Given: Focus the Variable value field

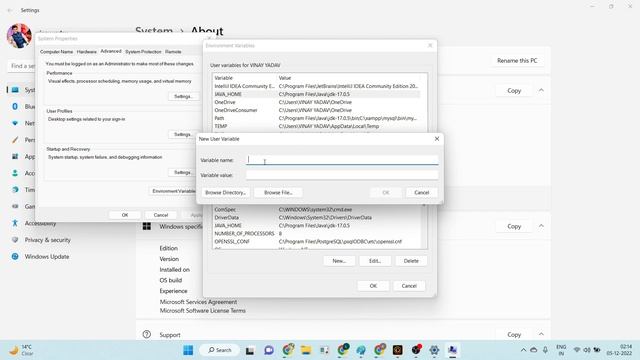Looking at the screenshot, I should [342, 175].
